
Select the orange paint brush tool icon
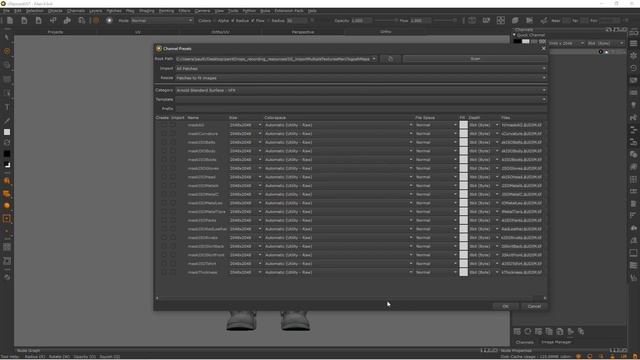(96, 20)
